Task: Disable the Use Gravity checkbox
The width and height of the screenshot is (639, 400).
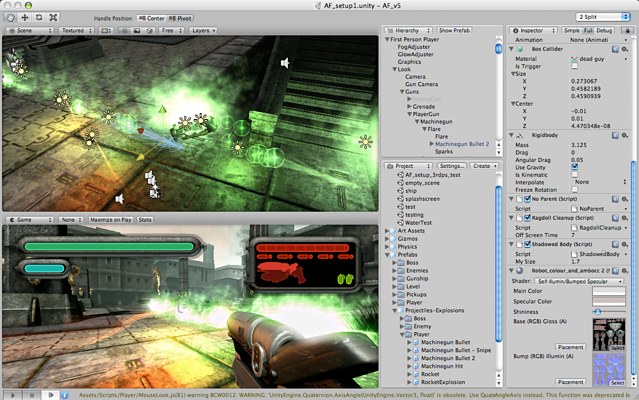Action: pyautogui.click(x=575, y=167)
